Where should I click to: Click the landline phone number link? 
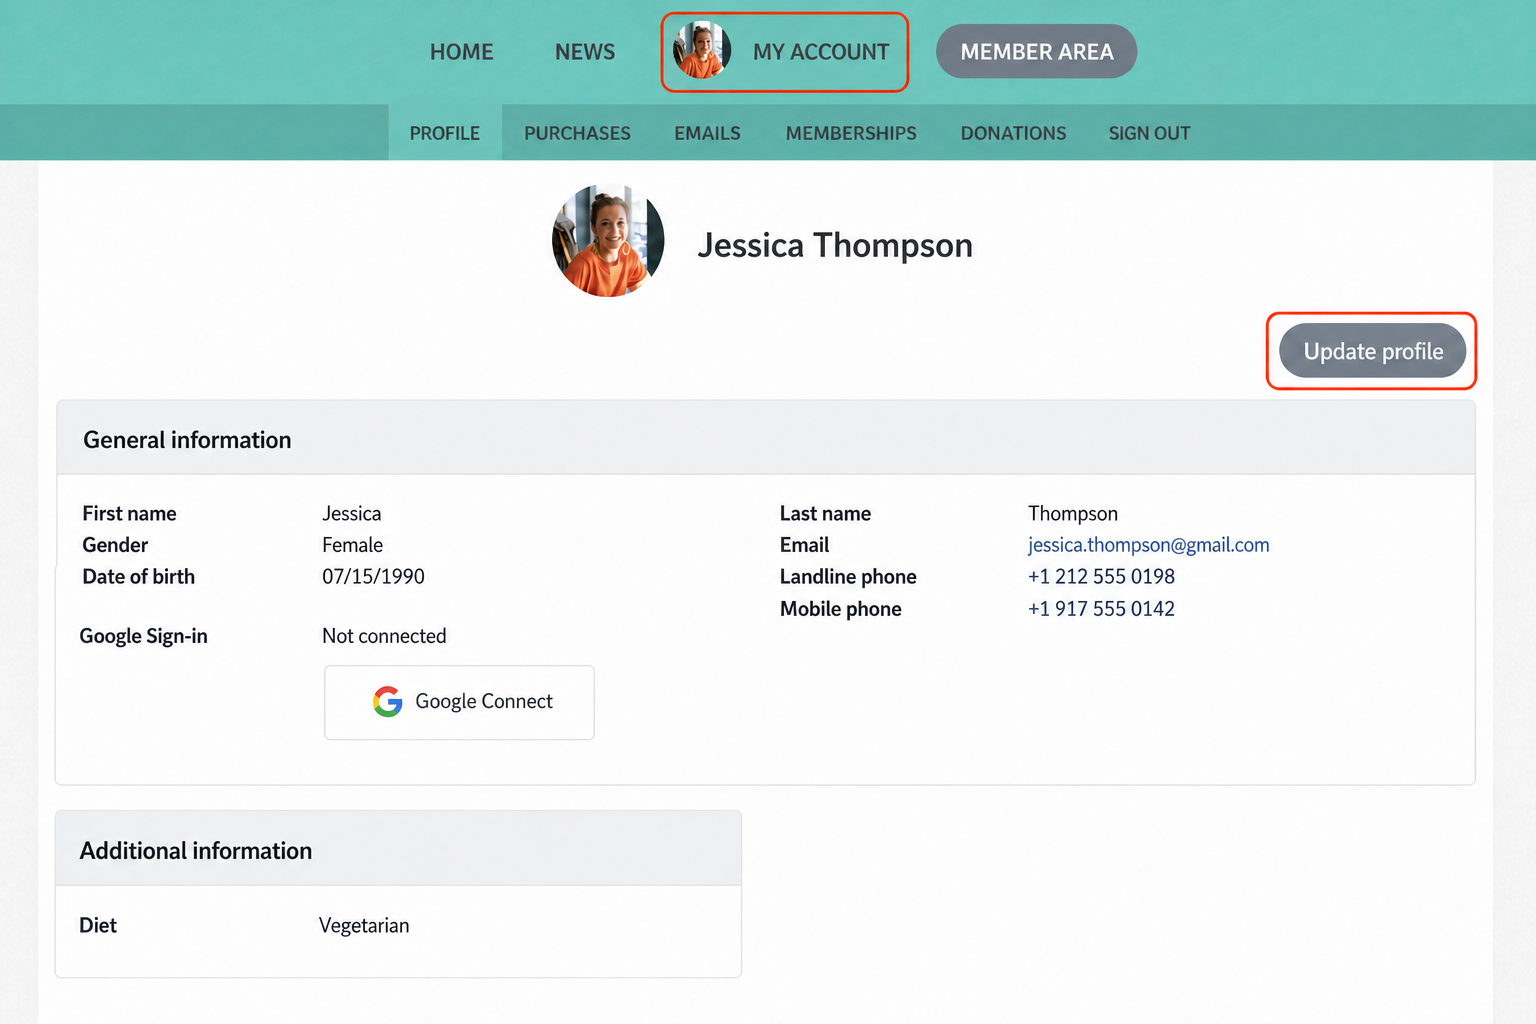(x=1101, y=577)
